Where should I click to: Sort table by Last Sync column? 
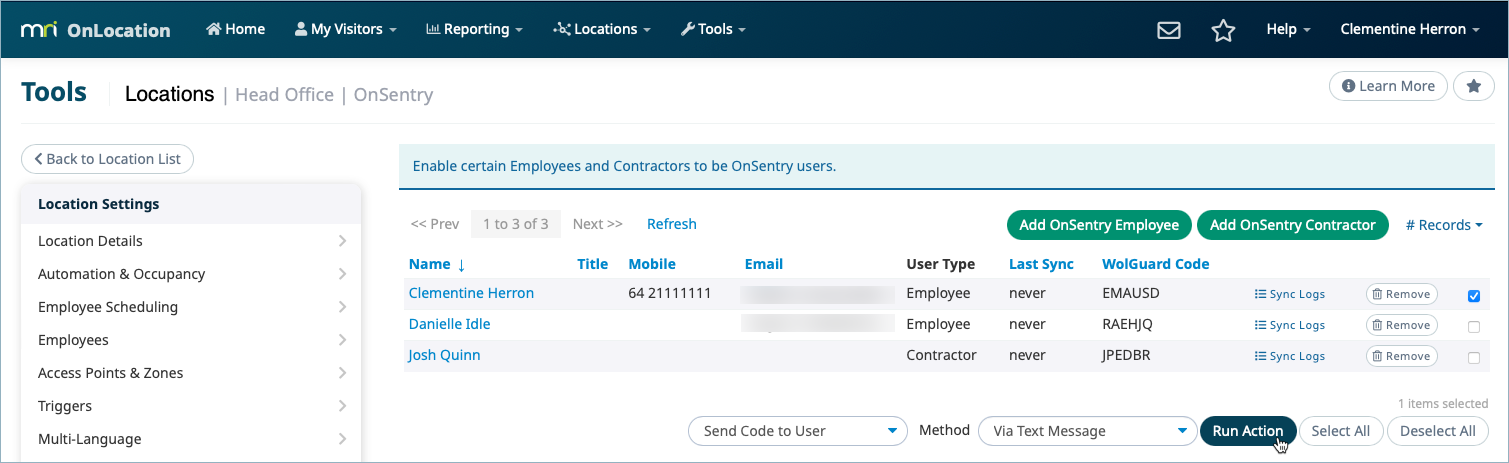pyautogui.click(x=1042, y=264)
